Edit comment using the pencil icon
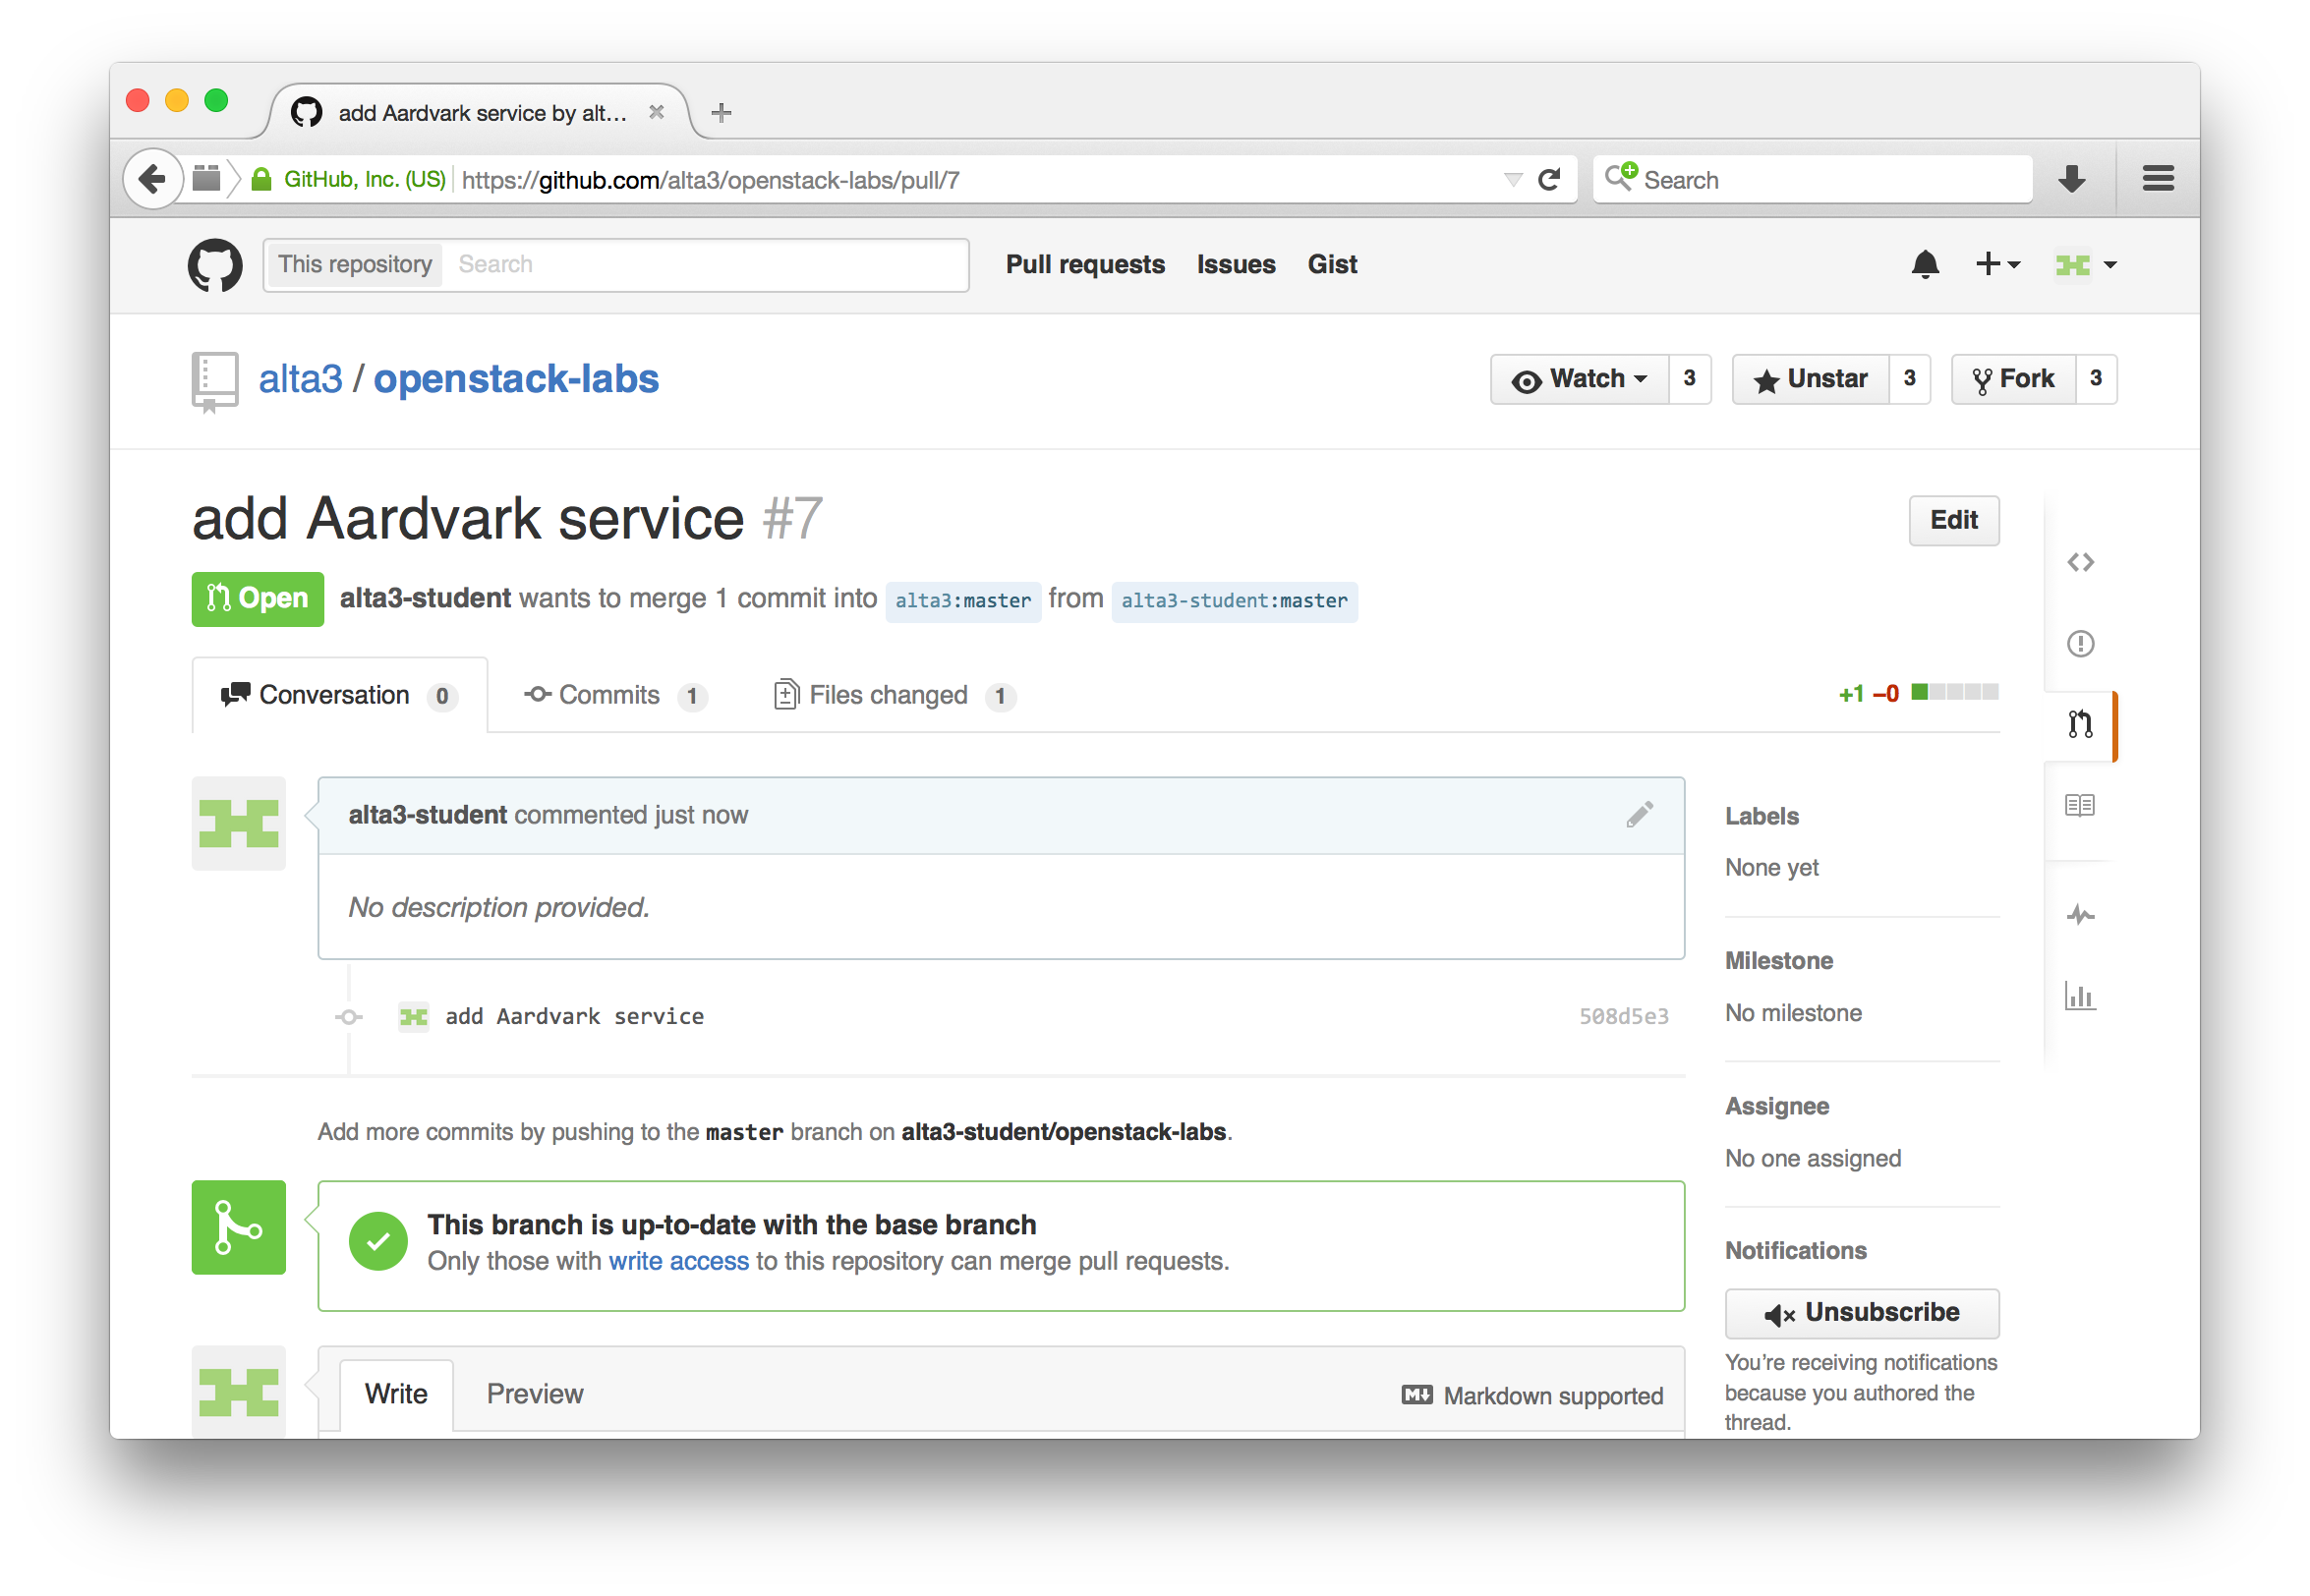This screenshot has width=2310, height=1596. tap(1639, 815)
